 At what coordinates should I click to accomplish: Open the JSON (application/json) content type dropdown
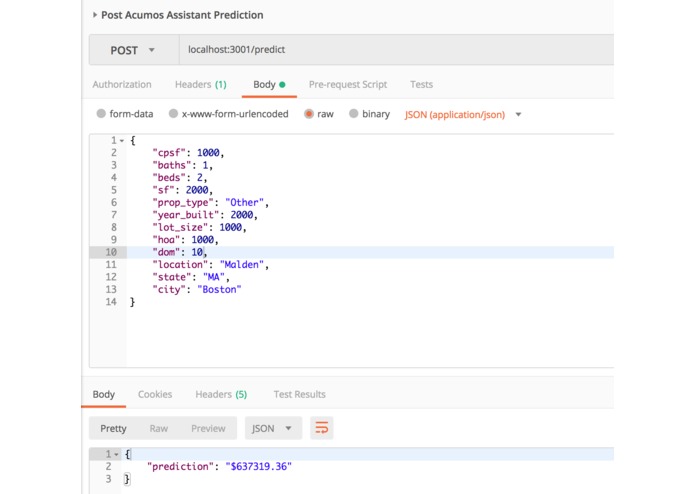[x=463, y=114]
